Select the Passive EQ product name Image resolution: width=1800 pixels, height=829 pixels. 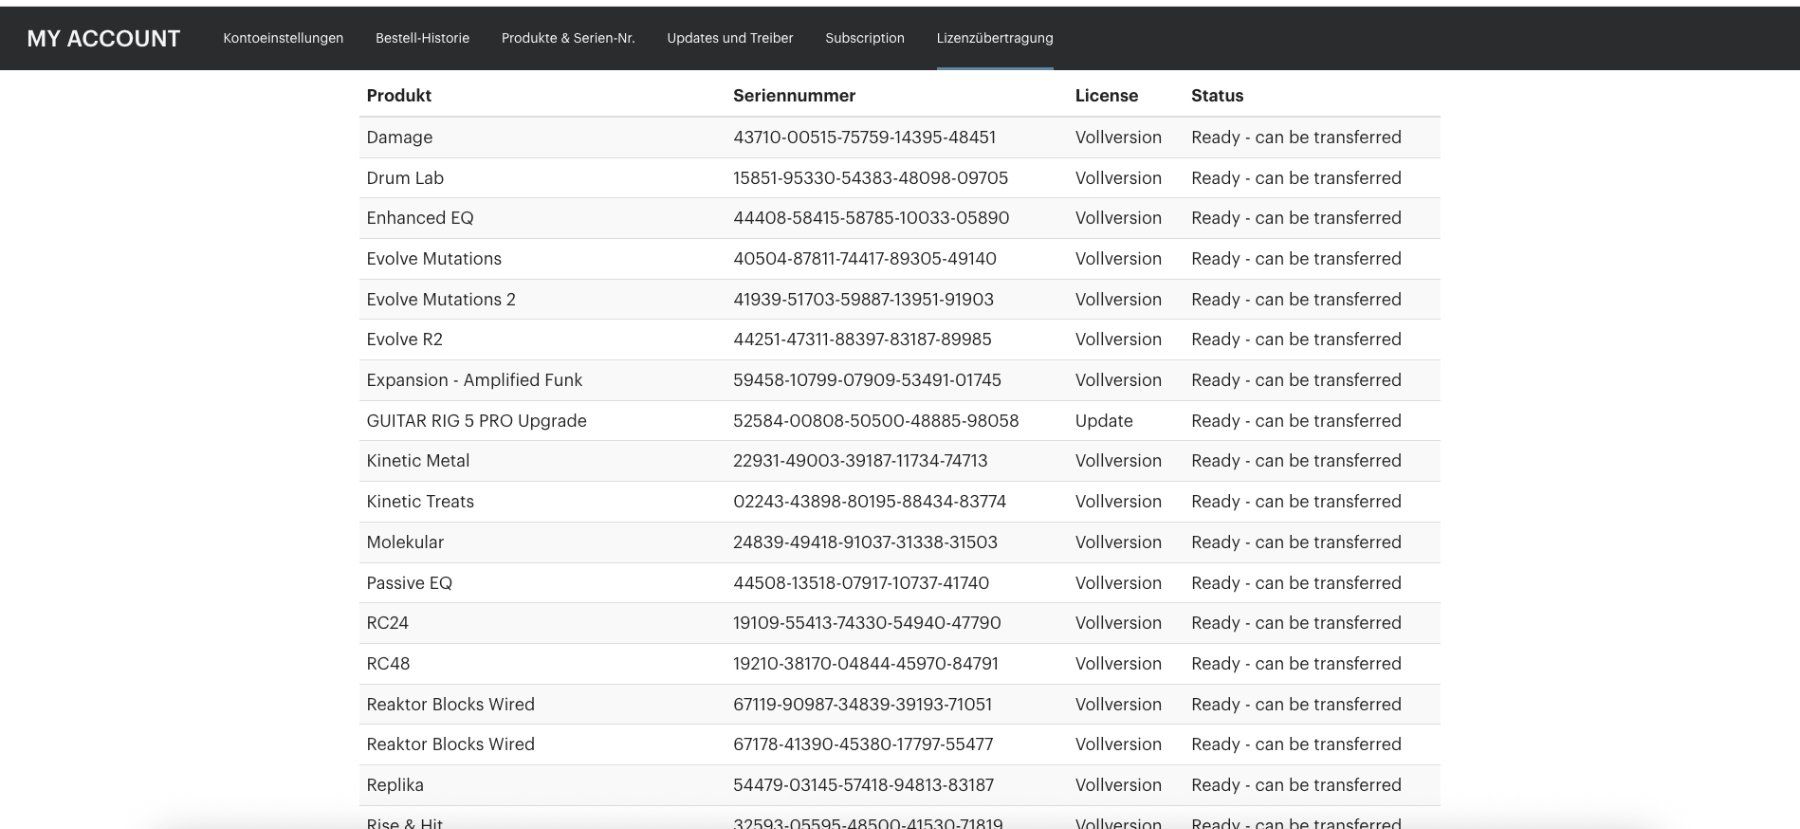click(409, 583)
